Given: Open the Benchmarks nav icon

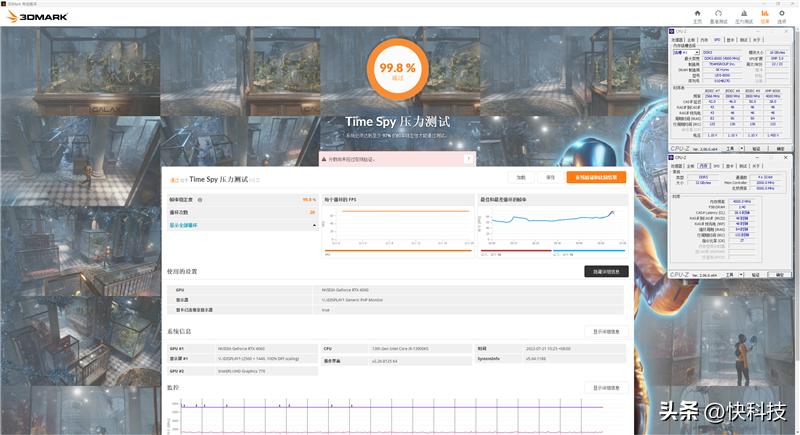Looking at the screenshot, I should tap(718, 15).
